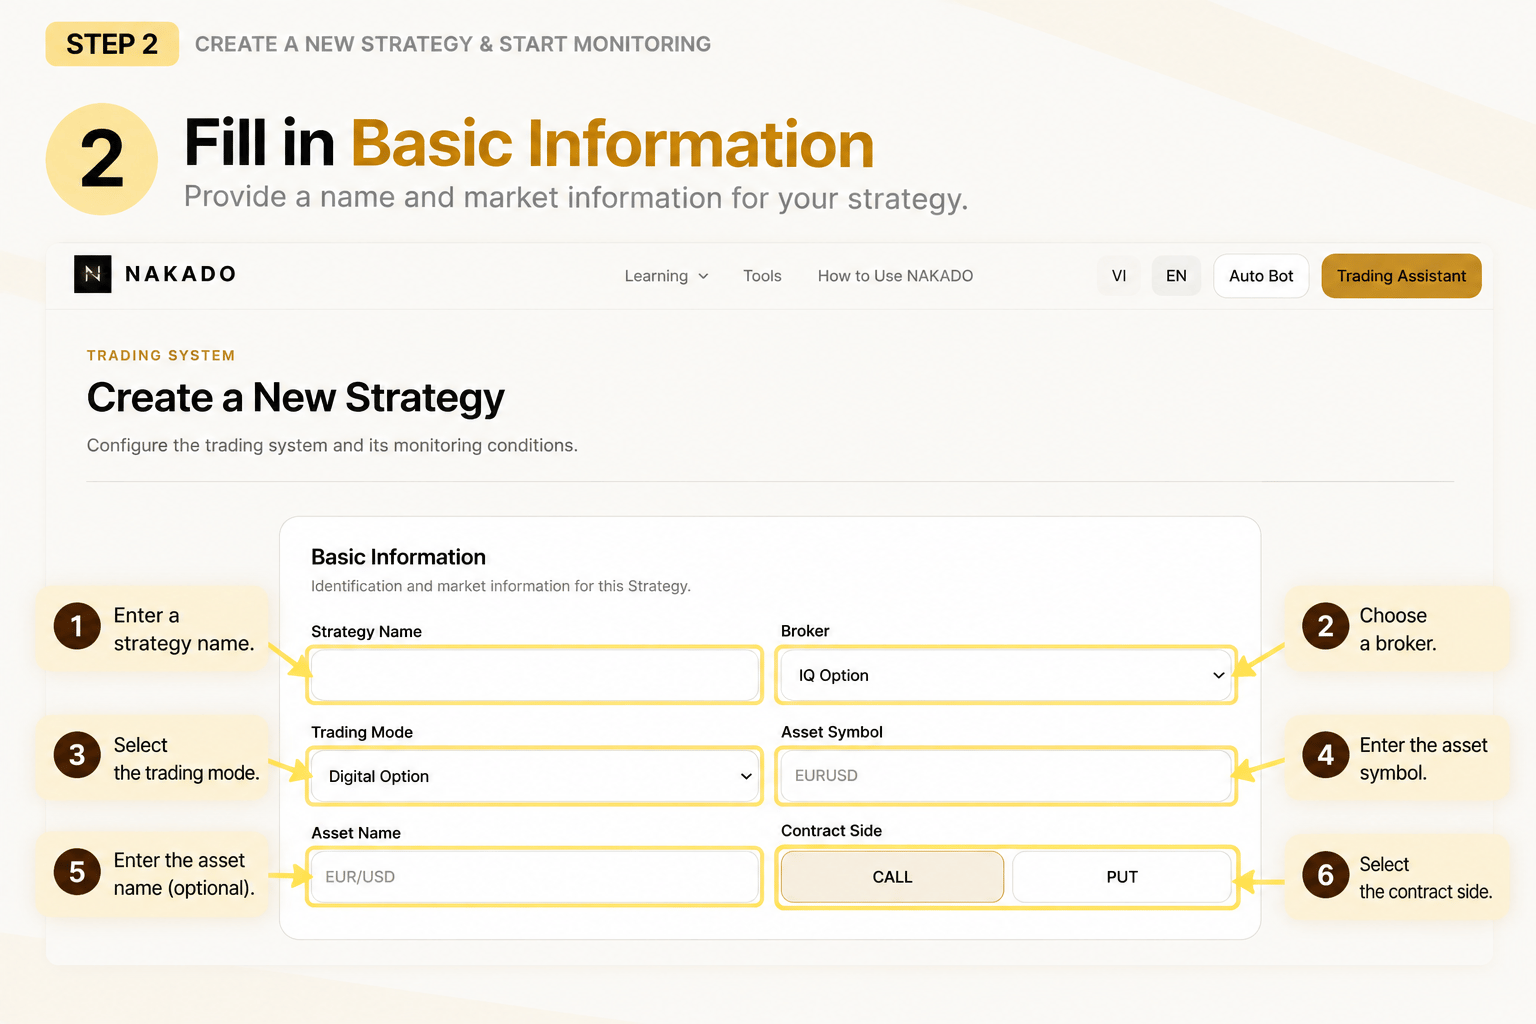Click the "Trading Mode" field label
The width and height of the screenshot is (1536, 1024).
[362, 732]
